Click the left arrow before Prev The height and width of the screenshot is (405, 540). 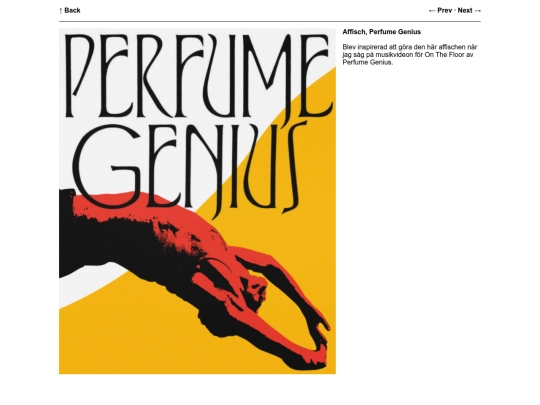pos(432,11)
